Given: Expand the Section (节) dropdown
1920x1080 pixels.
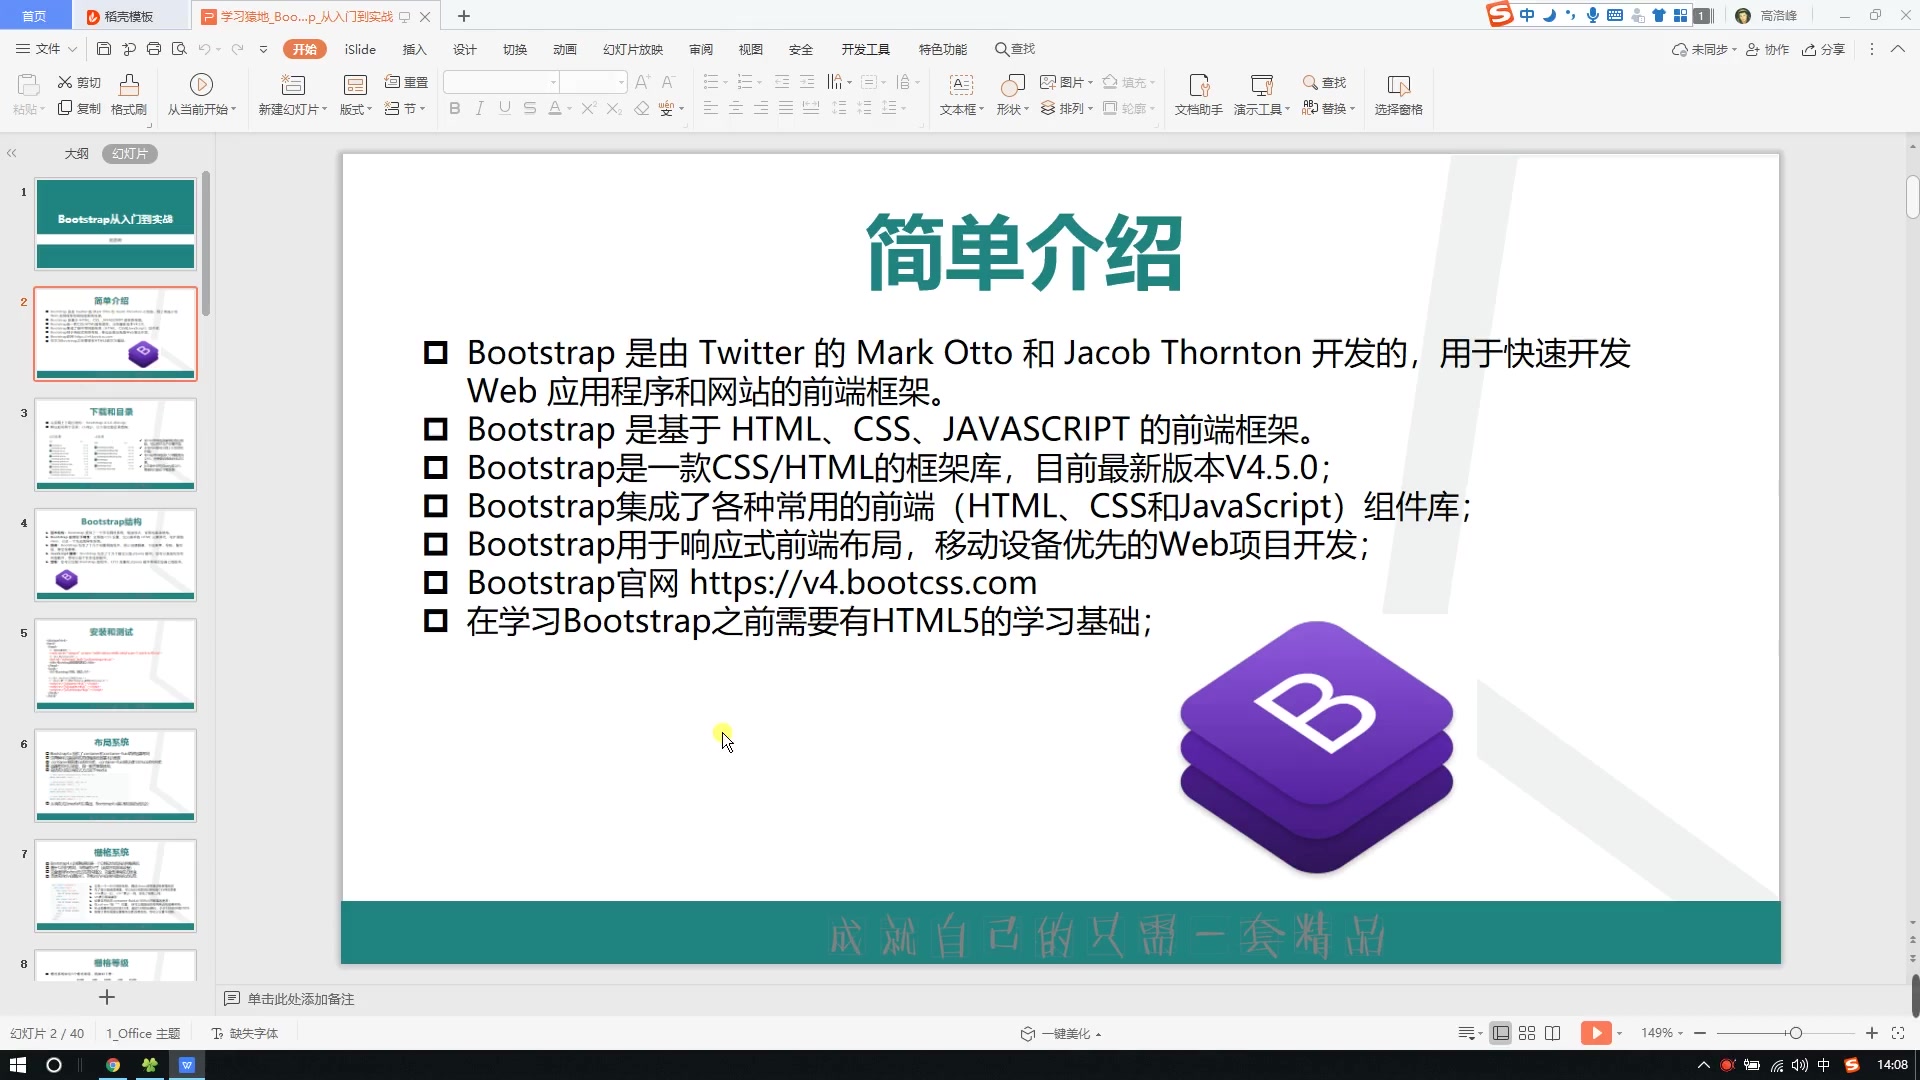Looking at the screenshot, I should (x=406, y=108).
